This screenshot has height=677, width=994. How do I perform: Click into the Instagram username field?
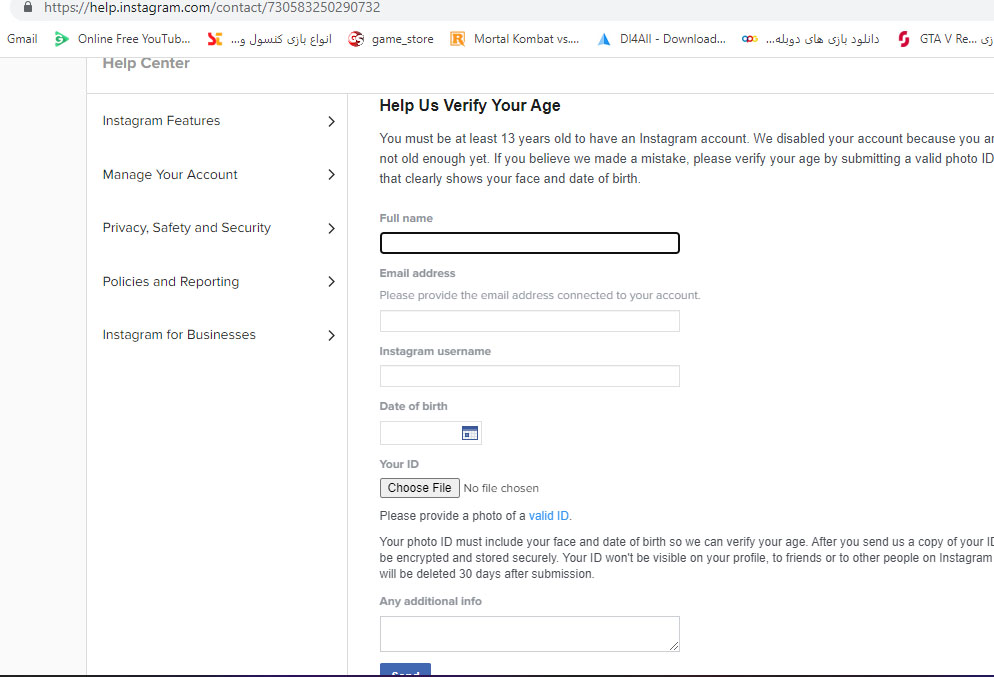529,376
